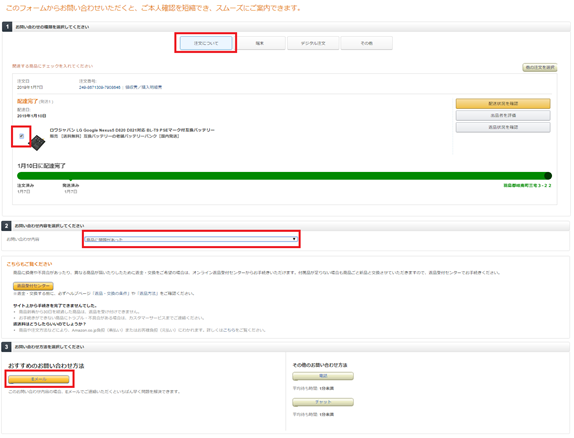The image size is (574, 438).
Task: Start contact via チャット button
Action: pos(323,402)
